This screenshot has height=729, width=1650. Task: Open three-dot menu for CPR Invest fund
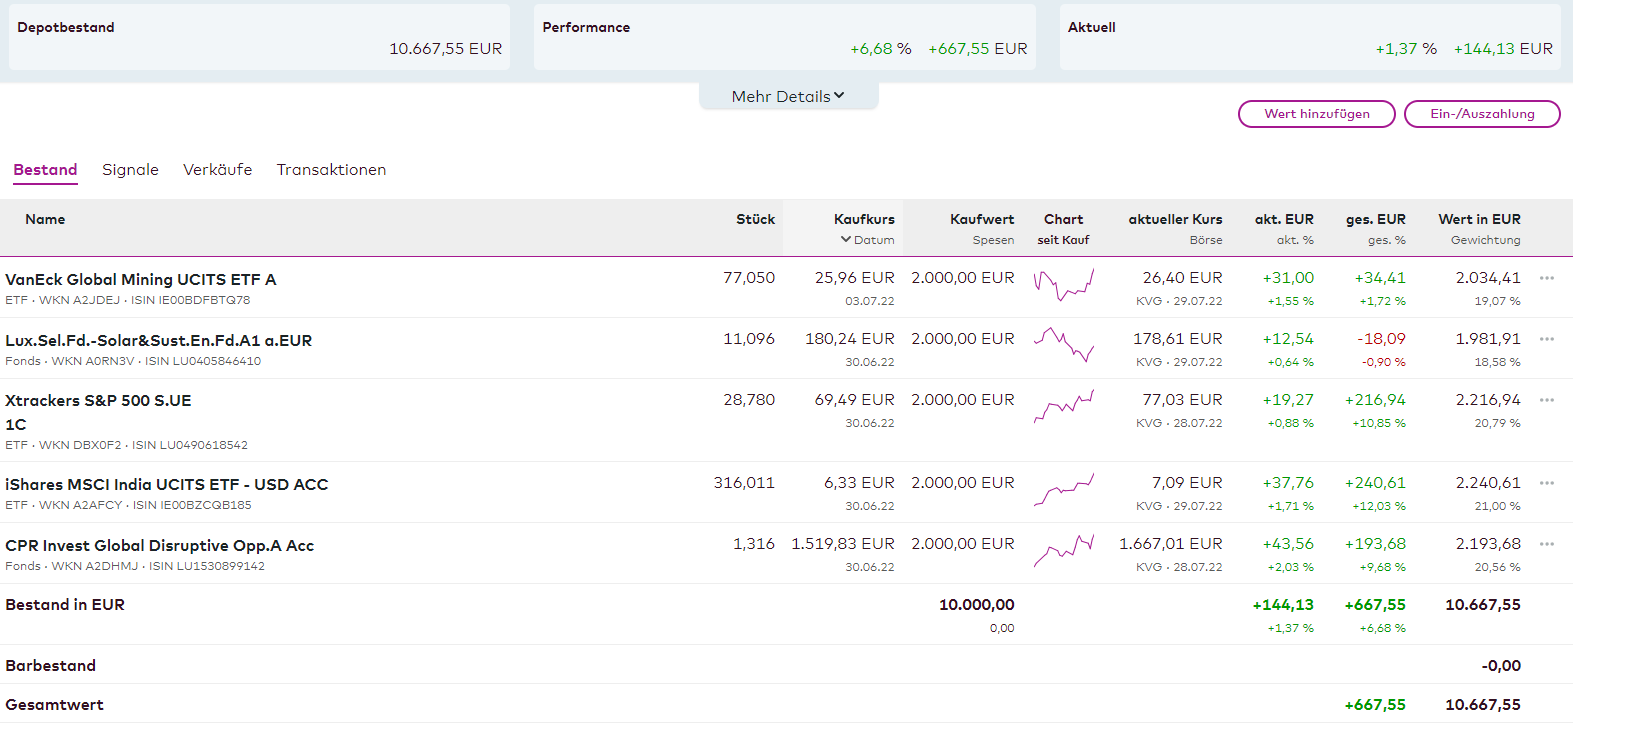(1546, 544)
